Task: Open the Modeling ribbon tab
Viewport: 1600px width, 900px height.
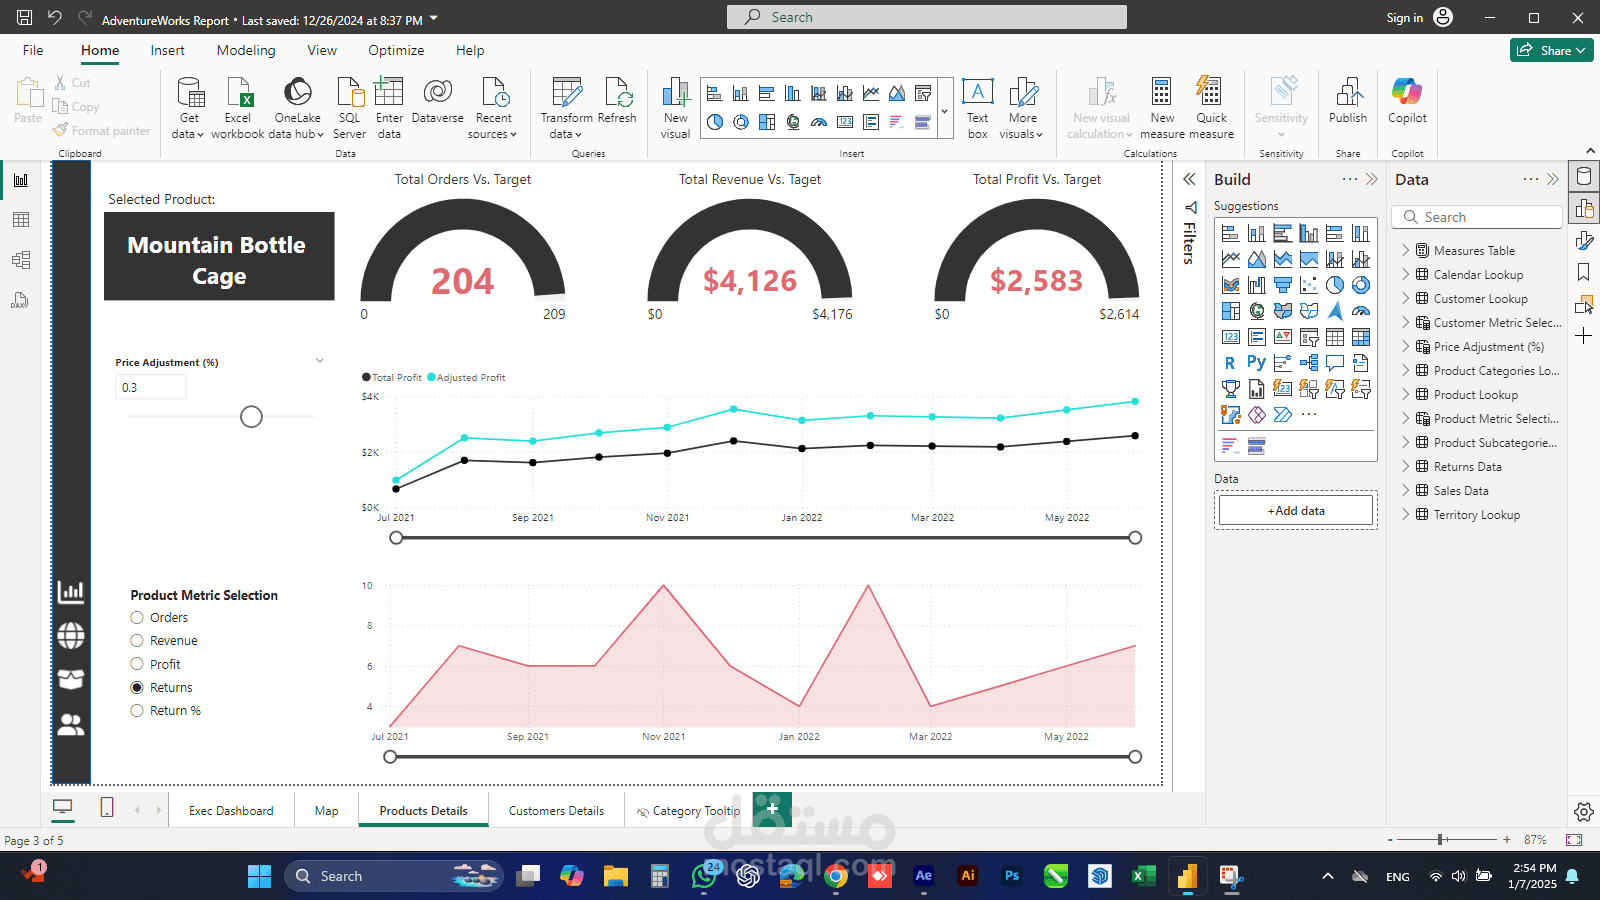Action: click(246, 50)
